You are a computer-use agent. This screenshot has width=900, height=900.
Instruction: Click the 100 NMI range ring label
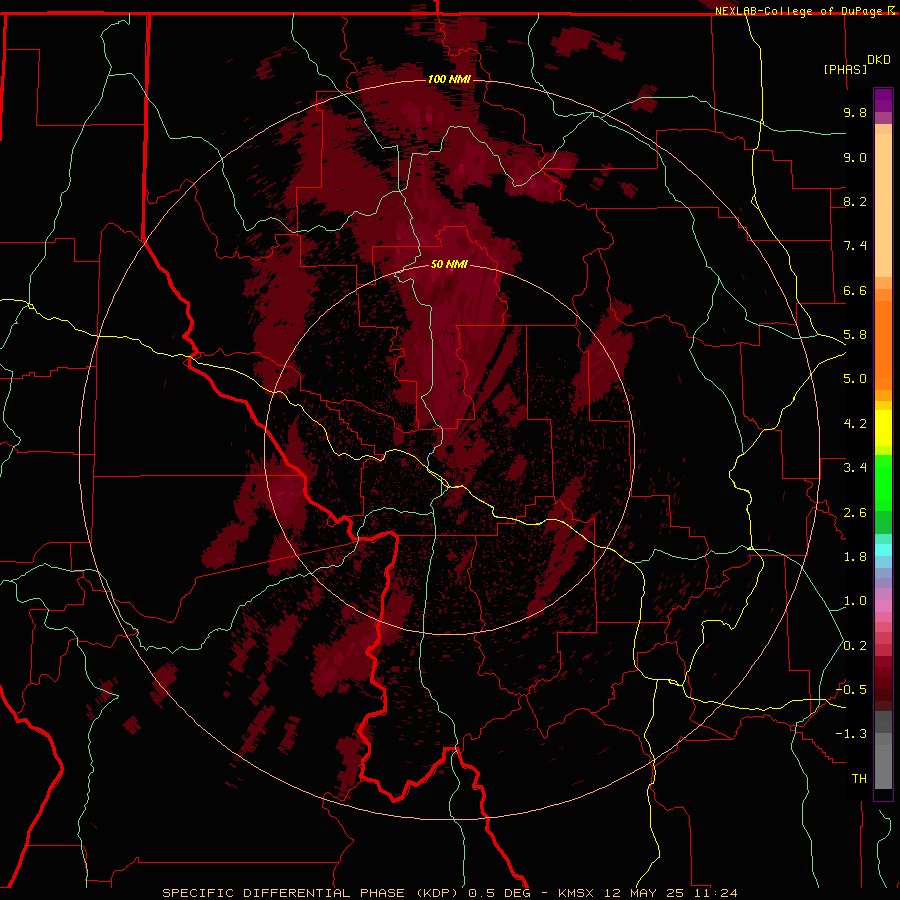click(x=449, y=79)
